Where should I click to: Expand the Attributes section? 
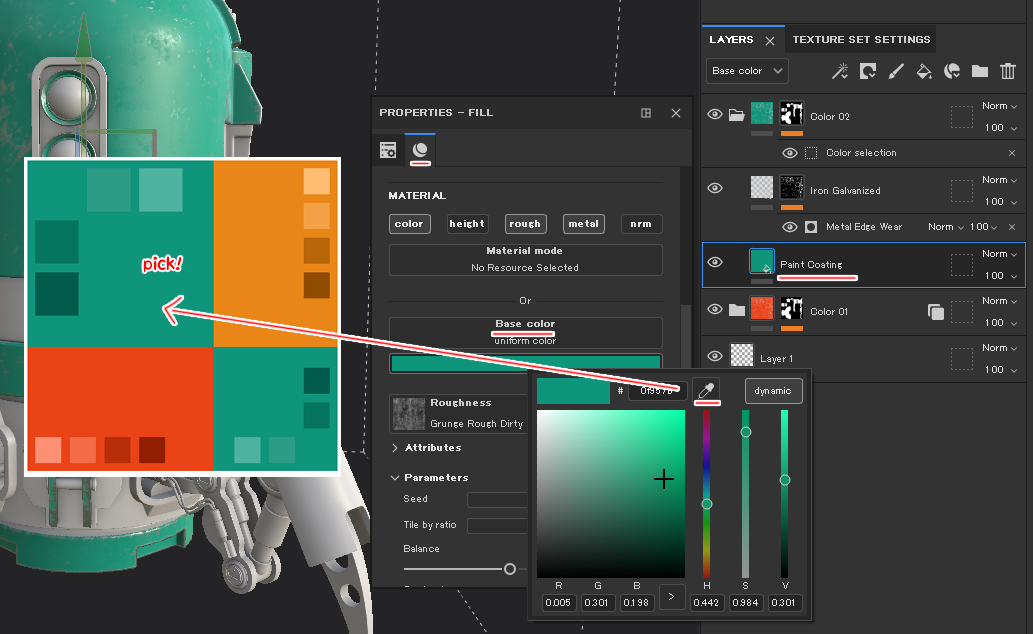tap(395, 448)
